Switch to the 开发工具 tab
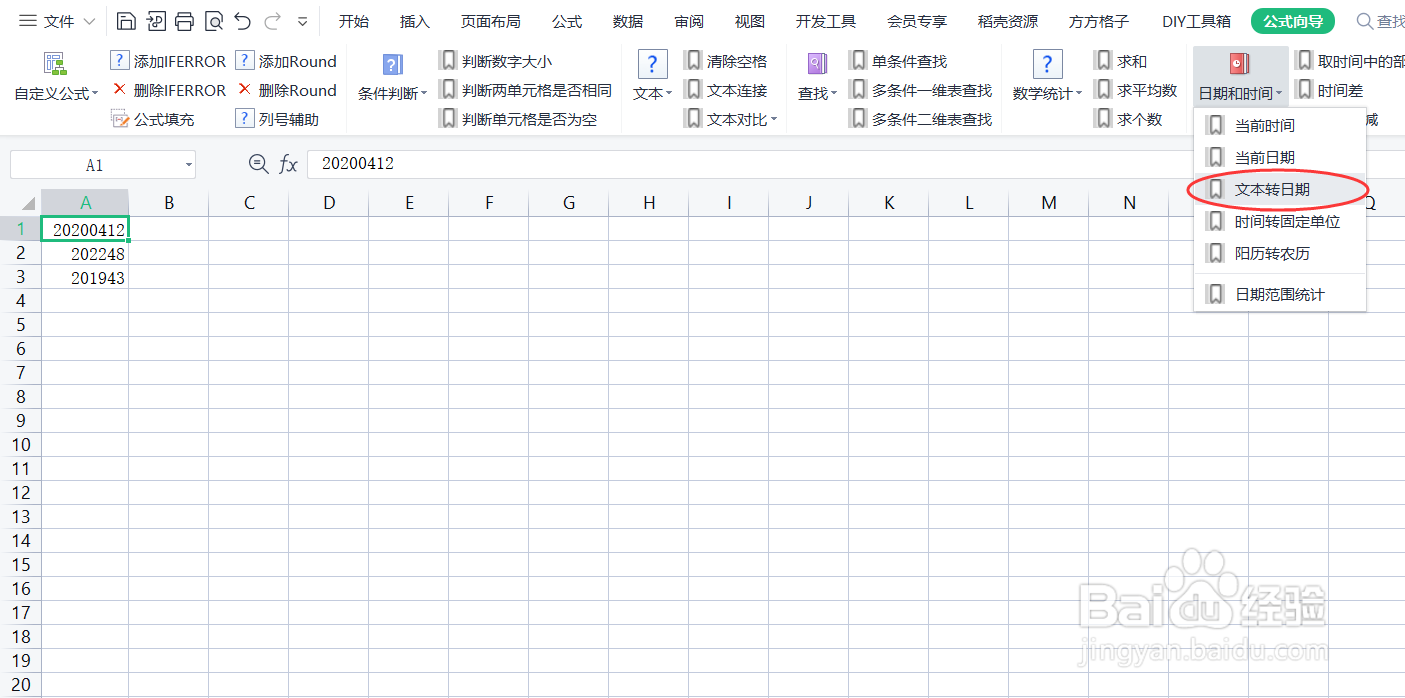 [x=826, y=21]
